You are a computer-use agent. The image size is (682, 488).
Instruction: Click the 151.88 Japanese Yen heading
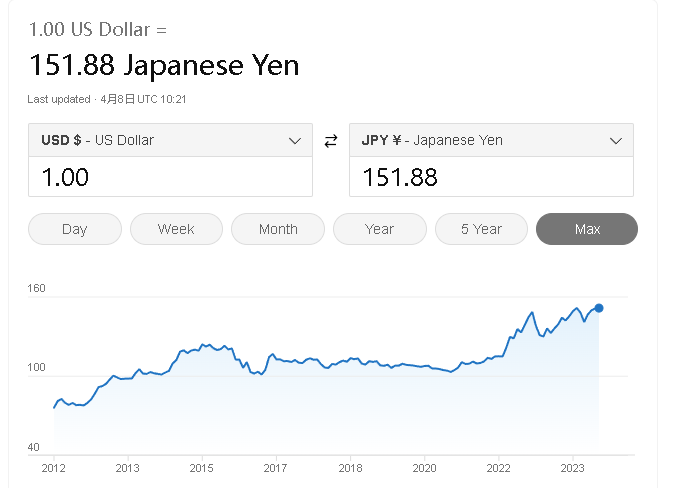164,66
